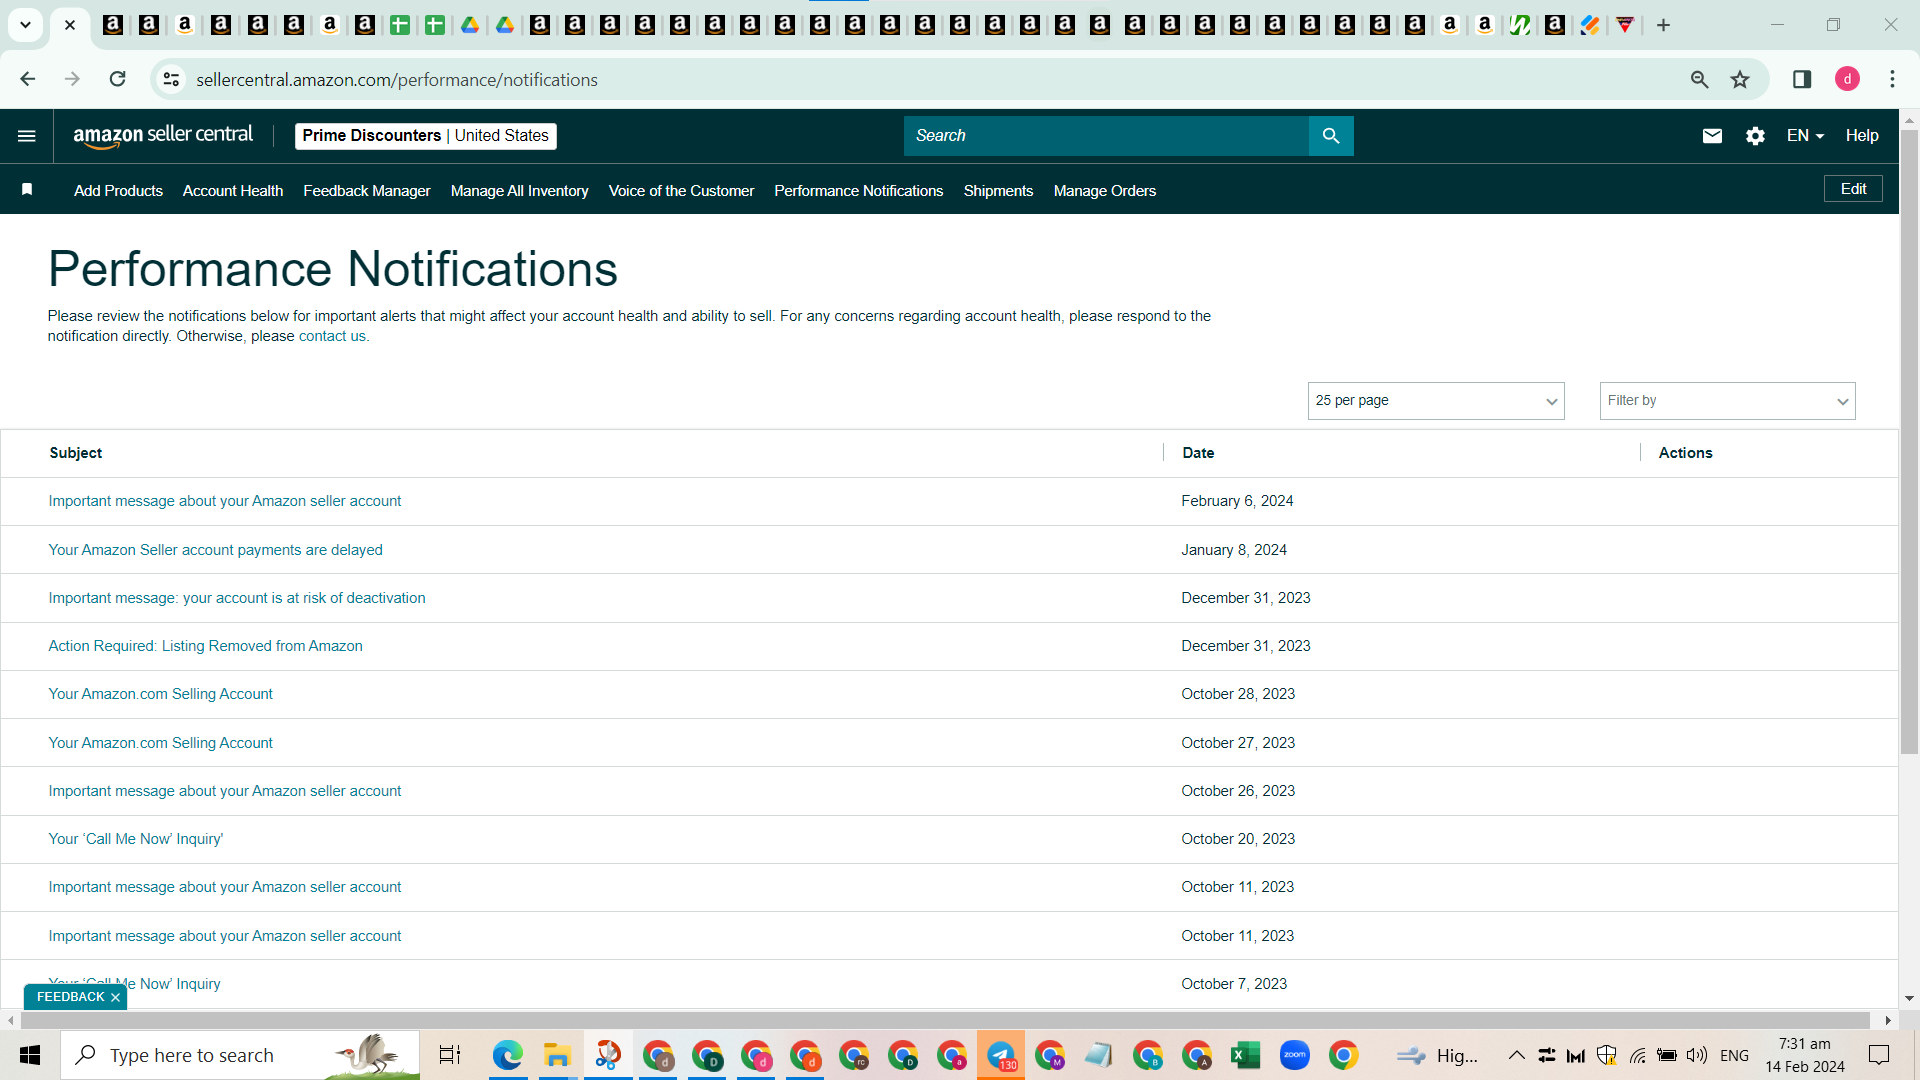Reload the page with the refresh icon
Image resolution: width=1920 pixels, height=1080 pixels.
pos(117,79)
